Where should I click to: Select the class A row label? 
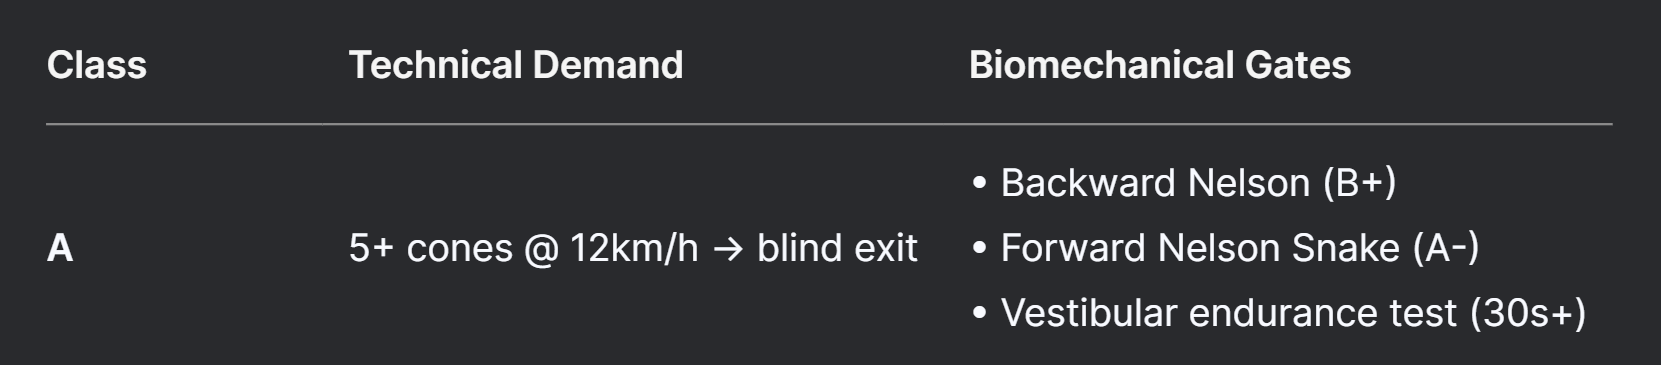(60, 248)
